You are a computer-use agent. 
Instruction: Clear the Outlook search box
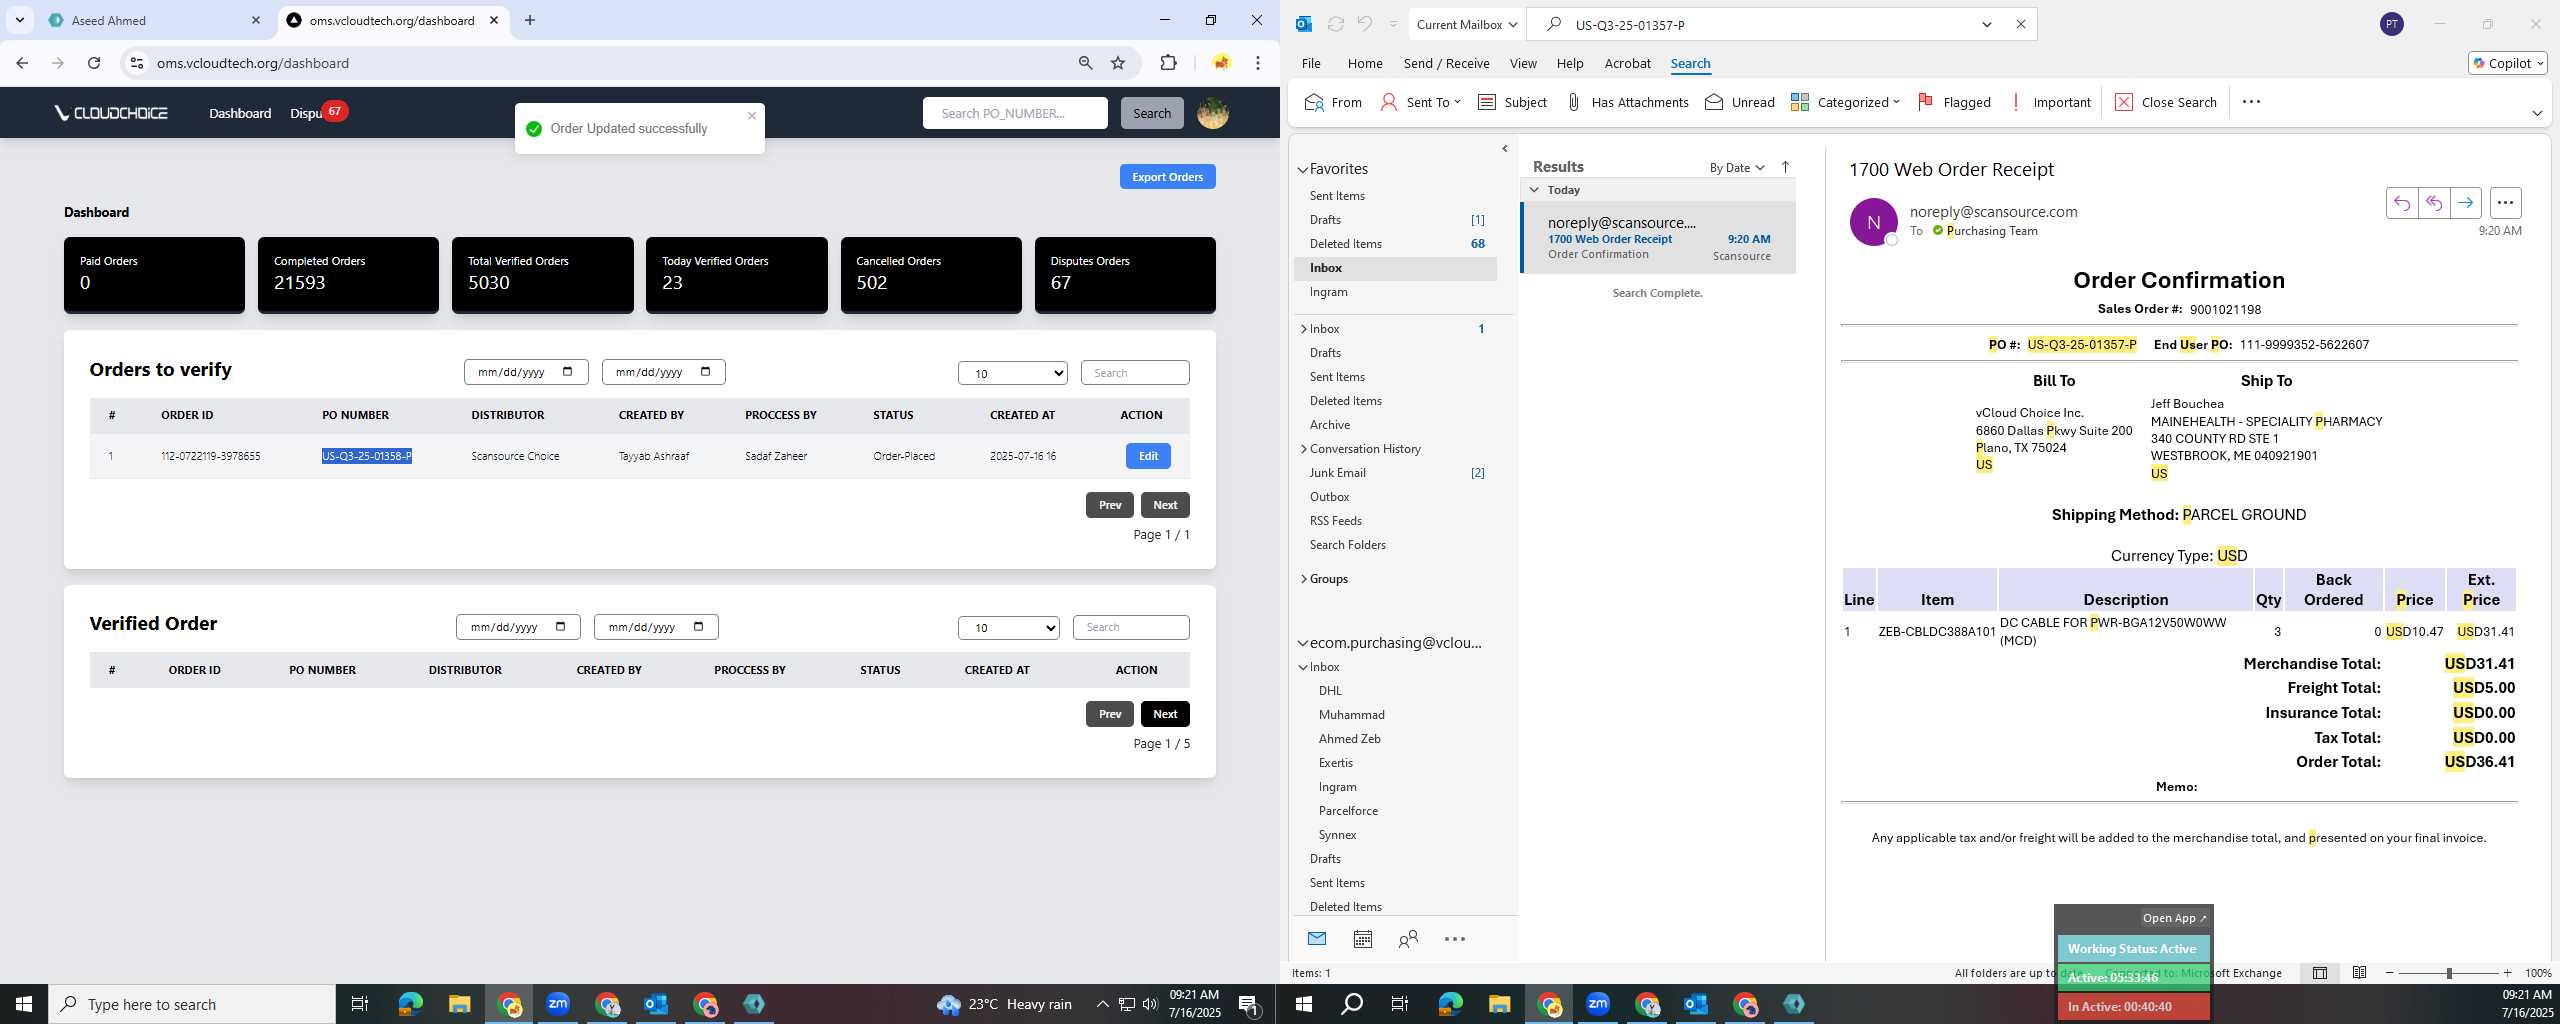pyautogui.click(x=2020, y=24)
